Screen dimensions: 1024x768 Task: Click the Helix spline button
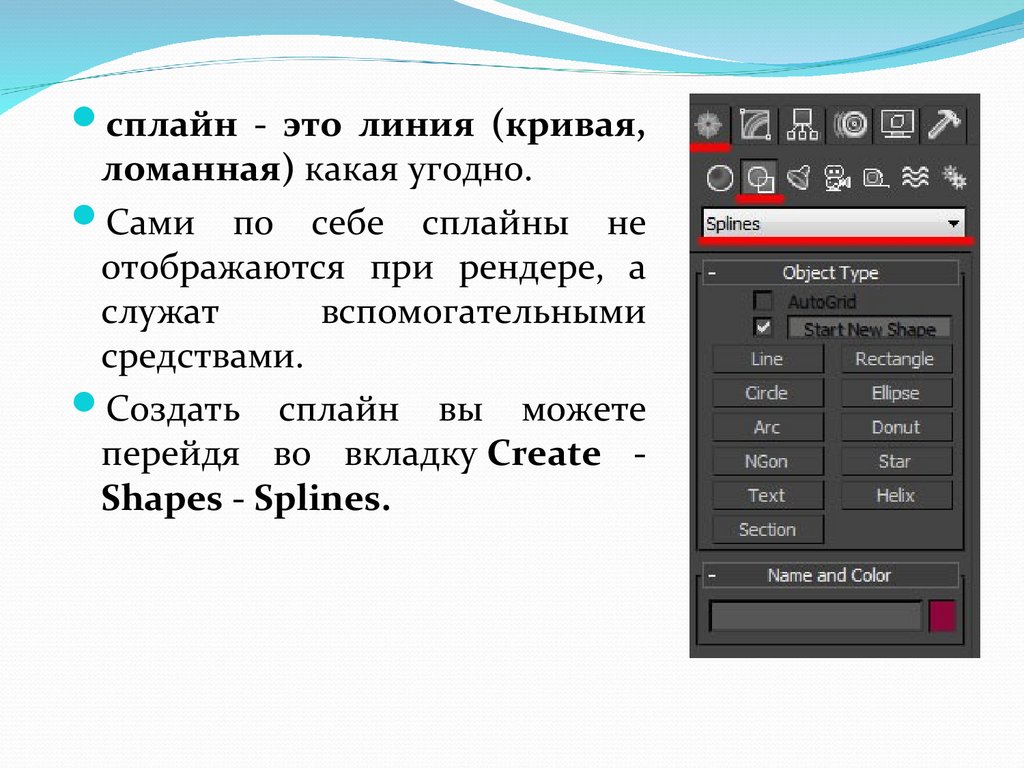(895, 495)
